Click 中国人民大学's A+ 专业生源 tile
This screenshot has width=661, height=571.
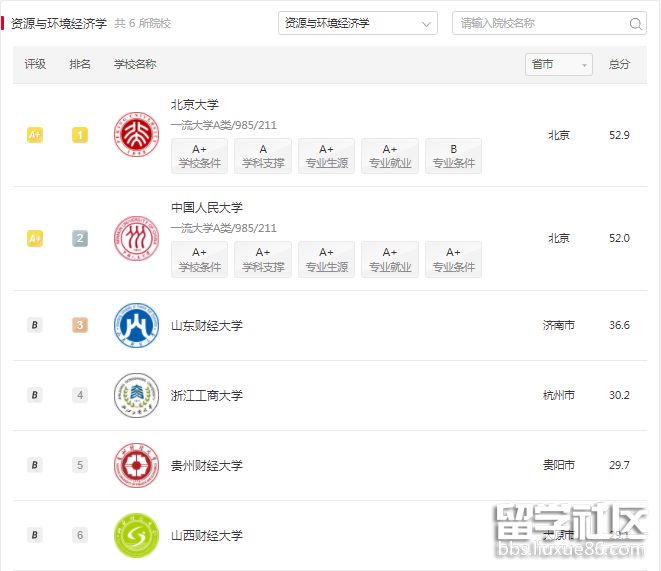pos(326,259)
